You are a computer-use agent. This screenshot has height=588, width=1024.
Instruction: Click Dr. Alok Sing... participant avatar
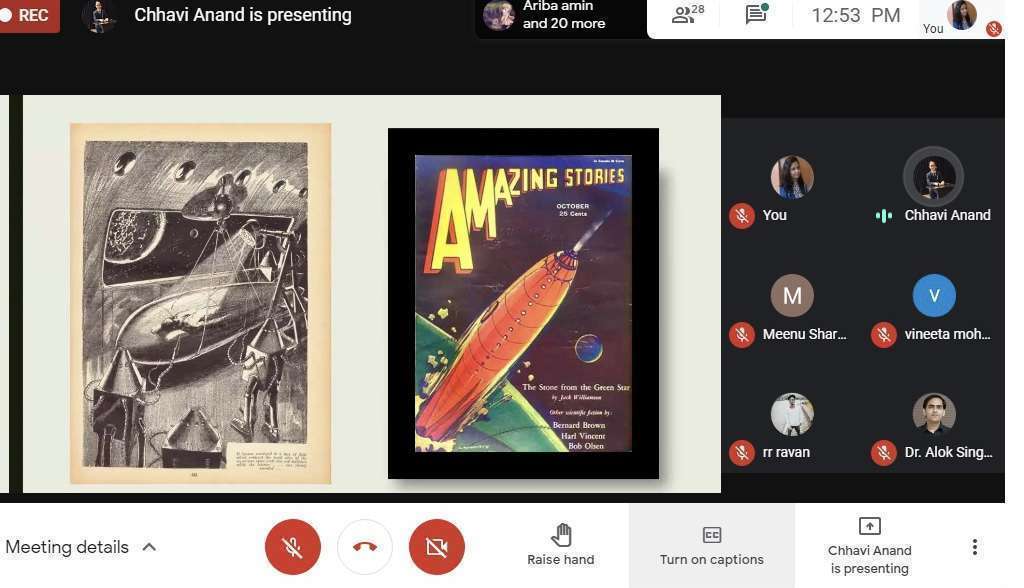point(934,414)
